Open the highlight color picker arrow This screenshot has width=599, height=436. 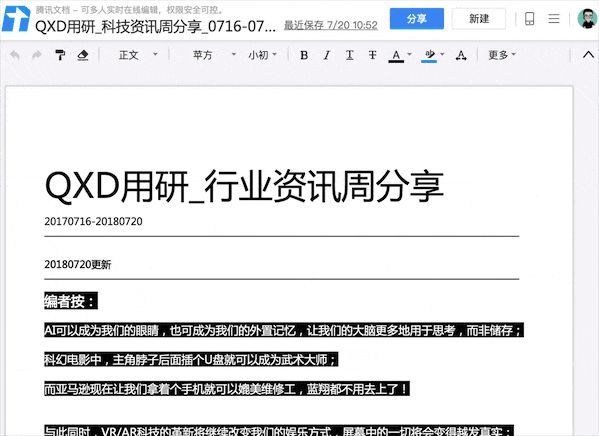tap(442, 55)
